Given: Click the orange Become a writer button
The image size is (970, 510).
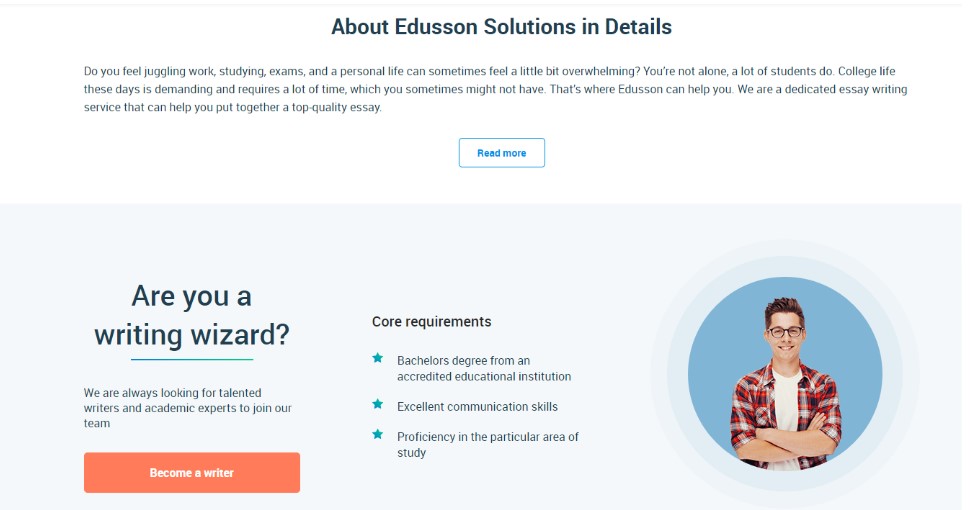Looking at the screenshot, I should [192, 473].
